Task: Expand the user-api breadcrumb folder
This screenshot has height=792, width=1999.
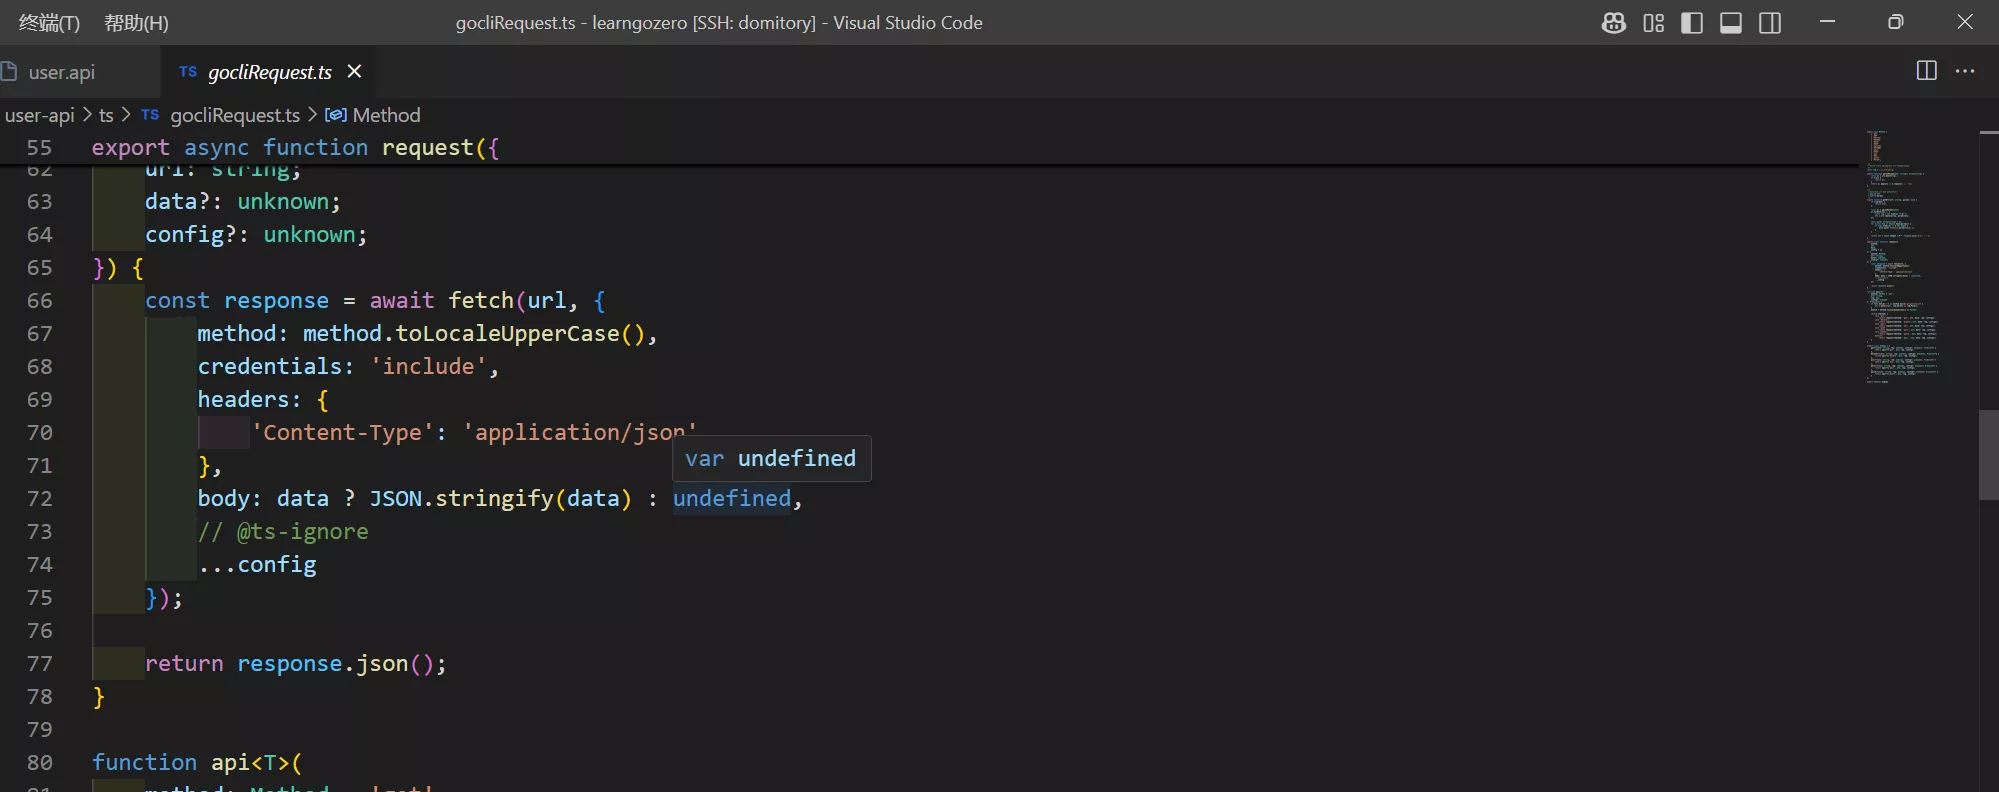Action: (40, 115)
